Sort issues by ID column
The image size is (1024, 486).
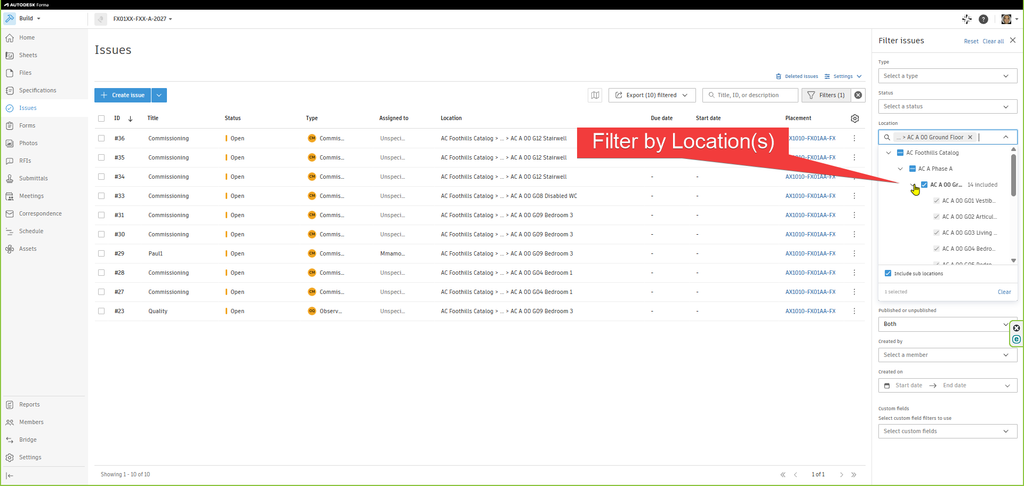coord(123,118)
